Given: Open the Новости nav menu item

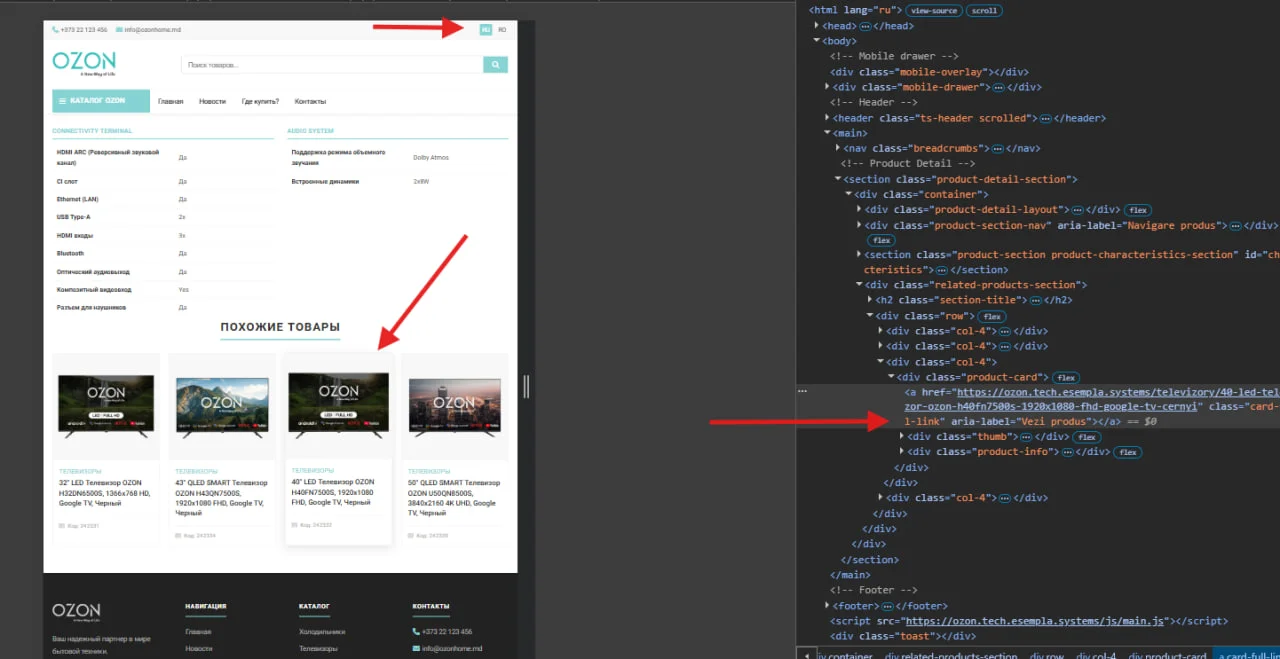Looking at the screenshot, I should click(212, 102).
